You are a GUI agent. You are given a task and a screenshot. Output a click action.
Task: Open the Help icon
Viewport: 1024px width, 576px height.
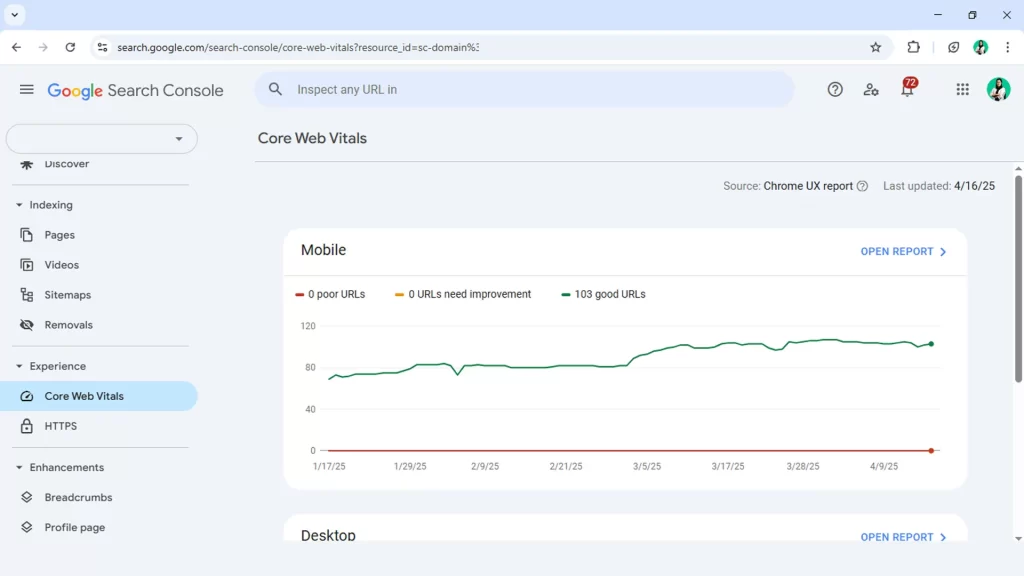[x=835, y=89]
